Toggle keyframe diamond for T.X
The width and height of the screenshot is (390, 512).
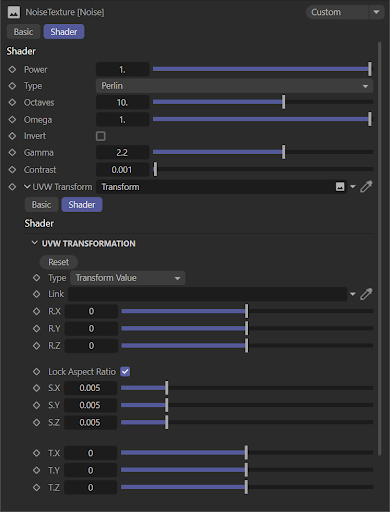(x=37, y=453)
